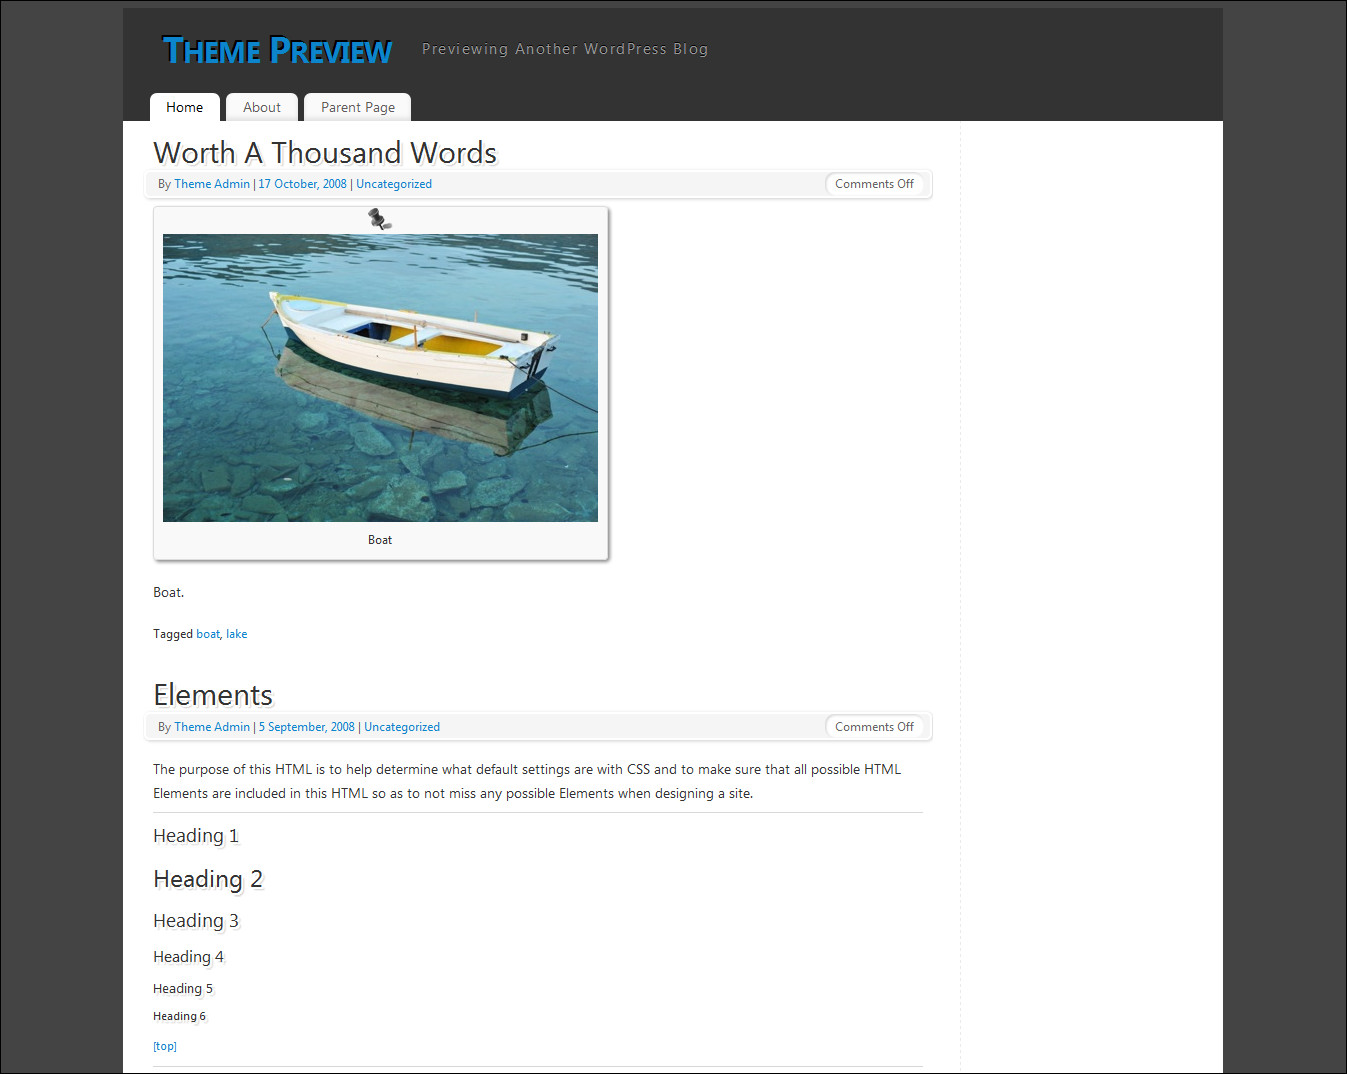Screen dimensions: 1347x1074
Task: Click Comments Off on Worth A Thousand Words
Action: [874, 184]
